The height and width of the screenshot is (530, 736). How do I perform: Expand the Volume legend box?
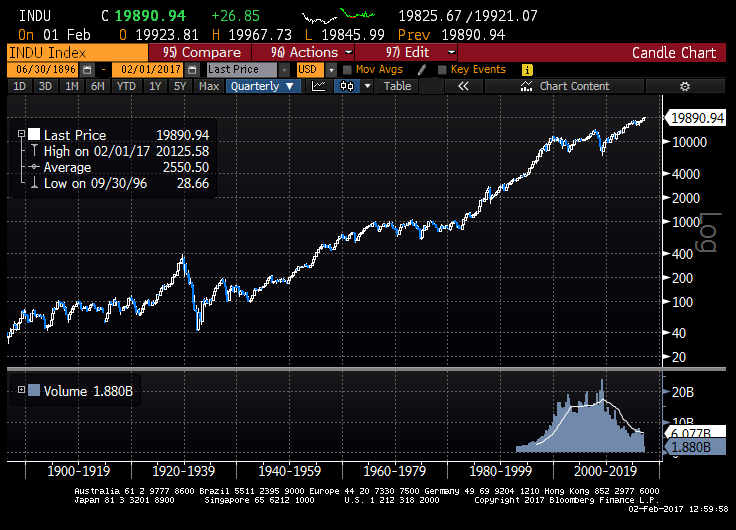click(21, 390)
